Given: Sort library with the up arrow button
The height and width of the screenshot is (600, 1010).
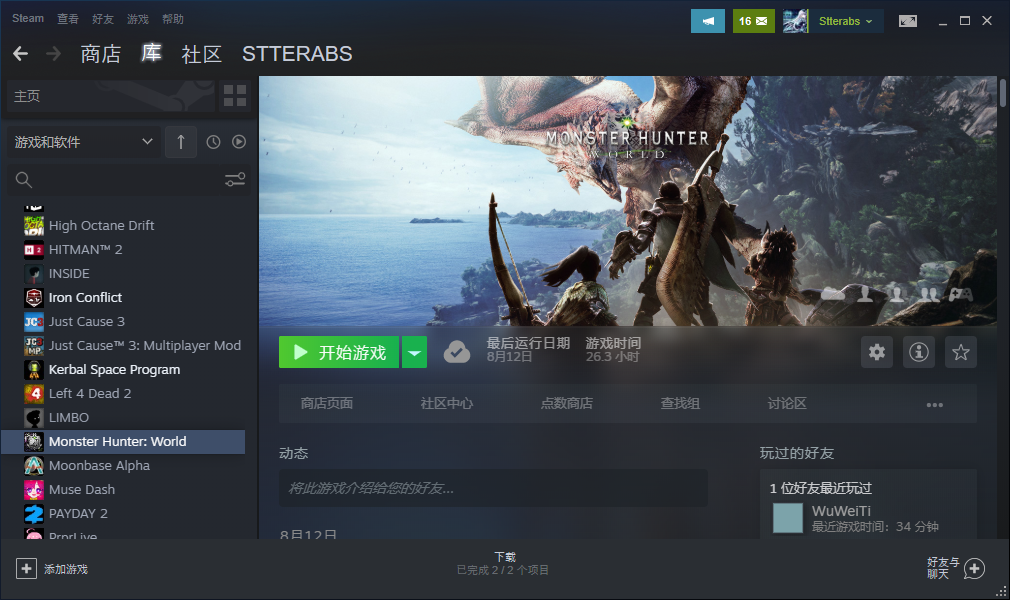Looking at the screenshot, I should (x=181, y=142).
